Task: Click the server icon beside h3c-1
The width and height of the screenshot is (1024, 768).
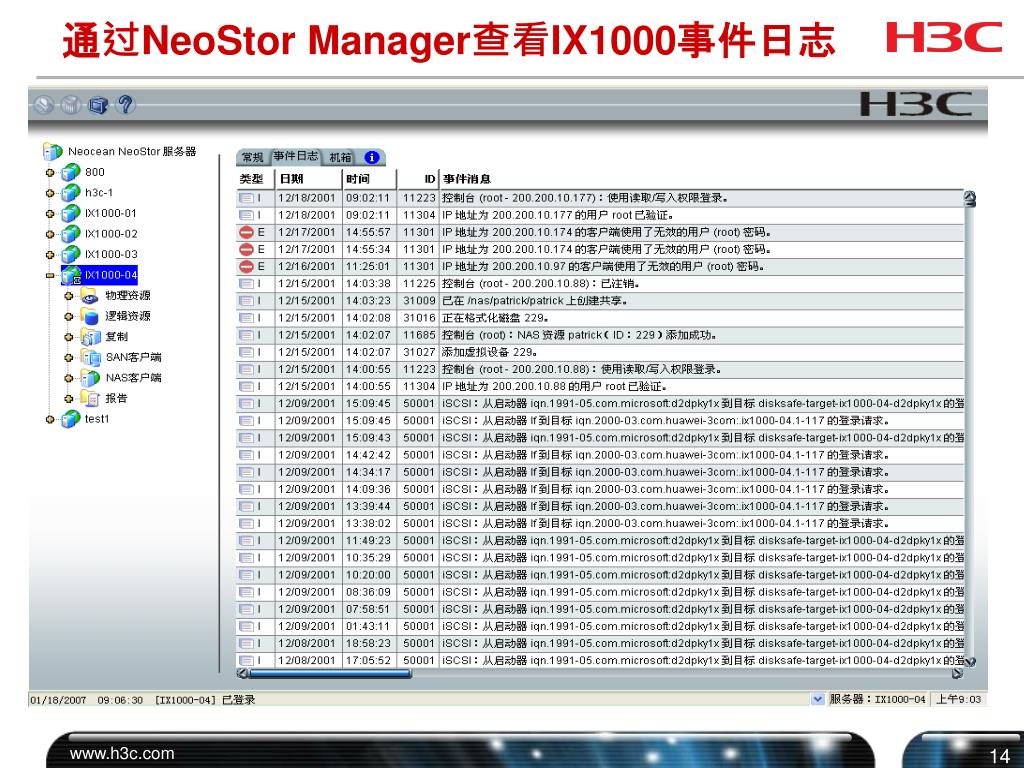Action: 71,193
